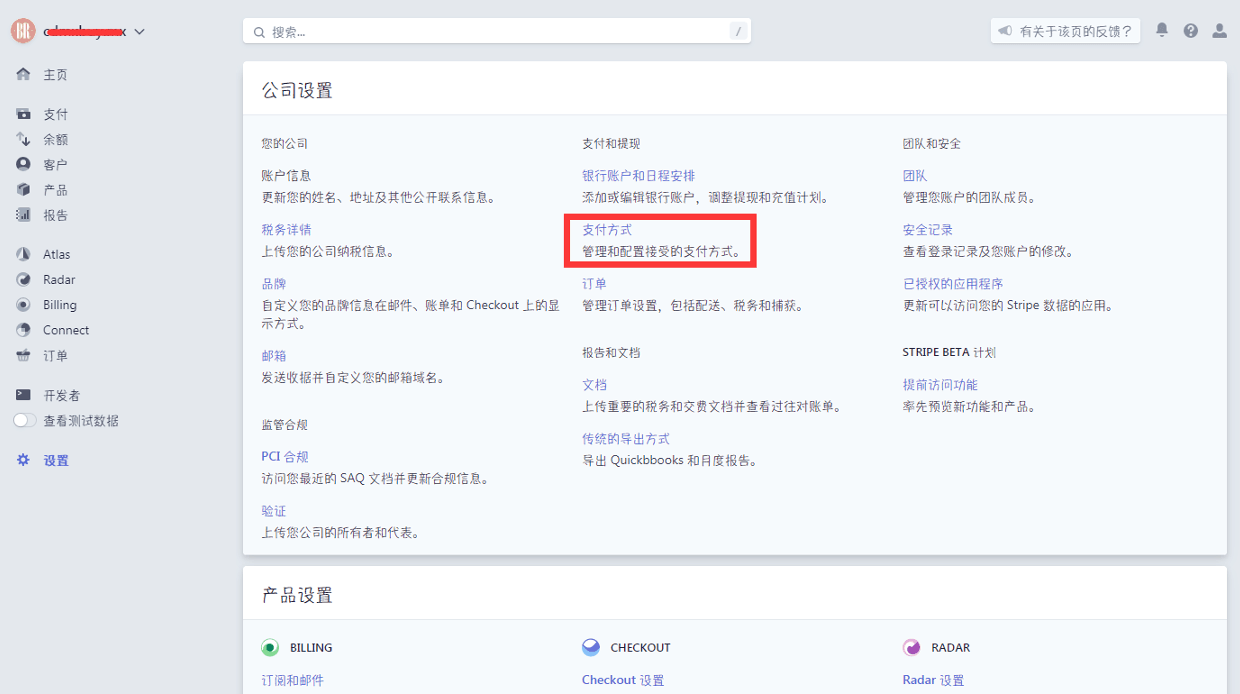
Task: Click the Billing icon in sidebar
Action: click(x=23, y=305)
